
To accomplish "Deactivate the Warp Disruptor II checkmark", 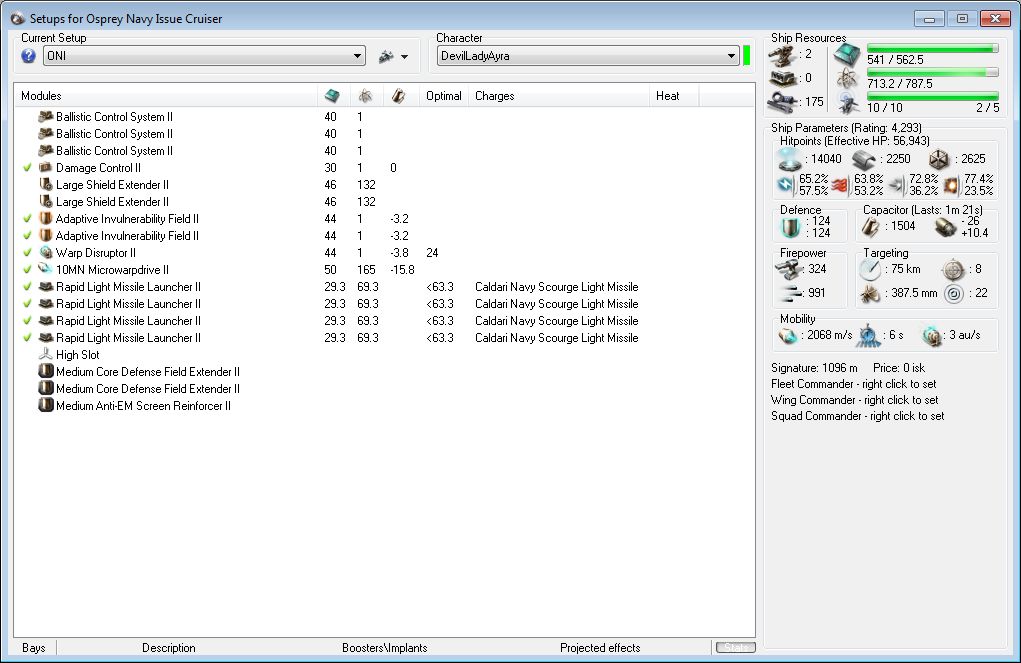I will pyautogui.click(x=27, y=253).
